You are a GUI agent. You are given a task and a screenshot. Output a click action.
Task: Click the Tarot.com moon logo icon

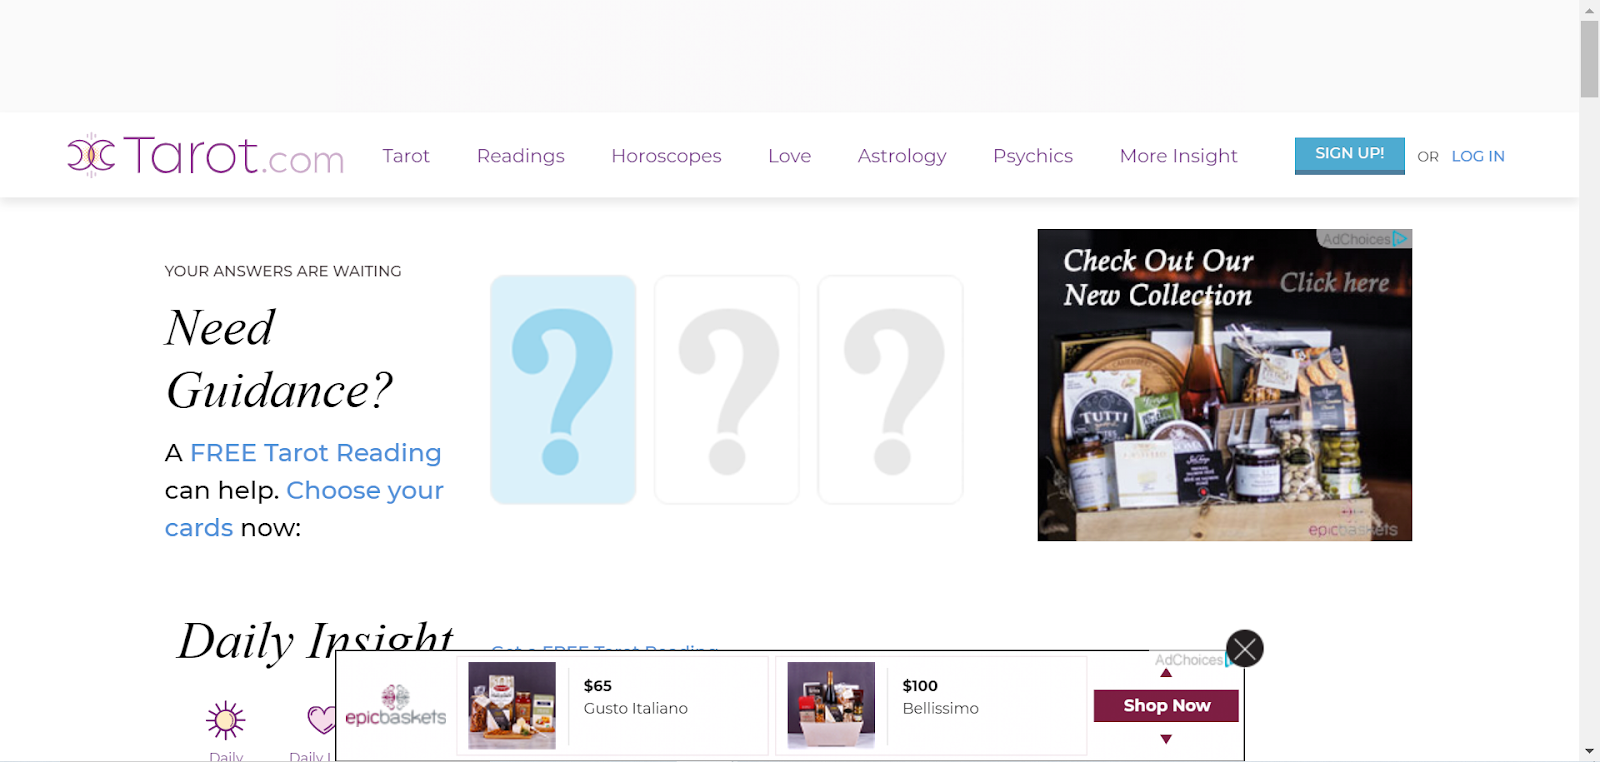(x=91, y=155)
